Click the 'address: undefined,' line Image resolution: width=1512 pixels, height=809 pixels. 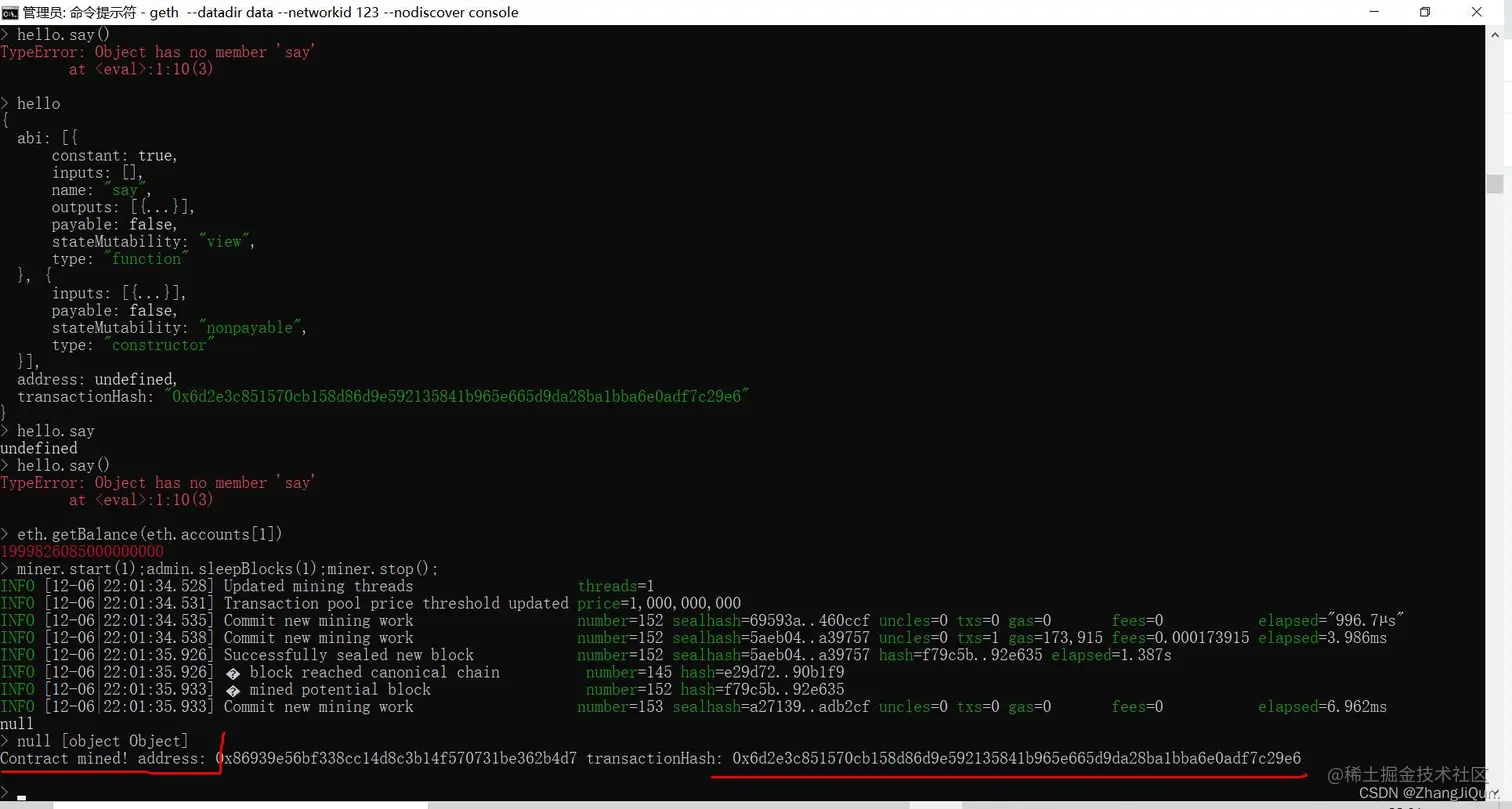pos(97,380)
